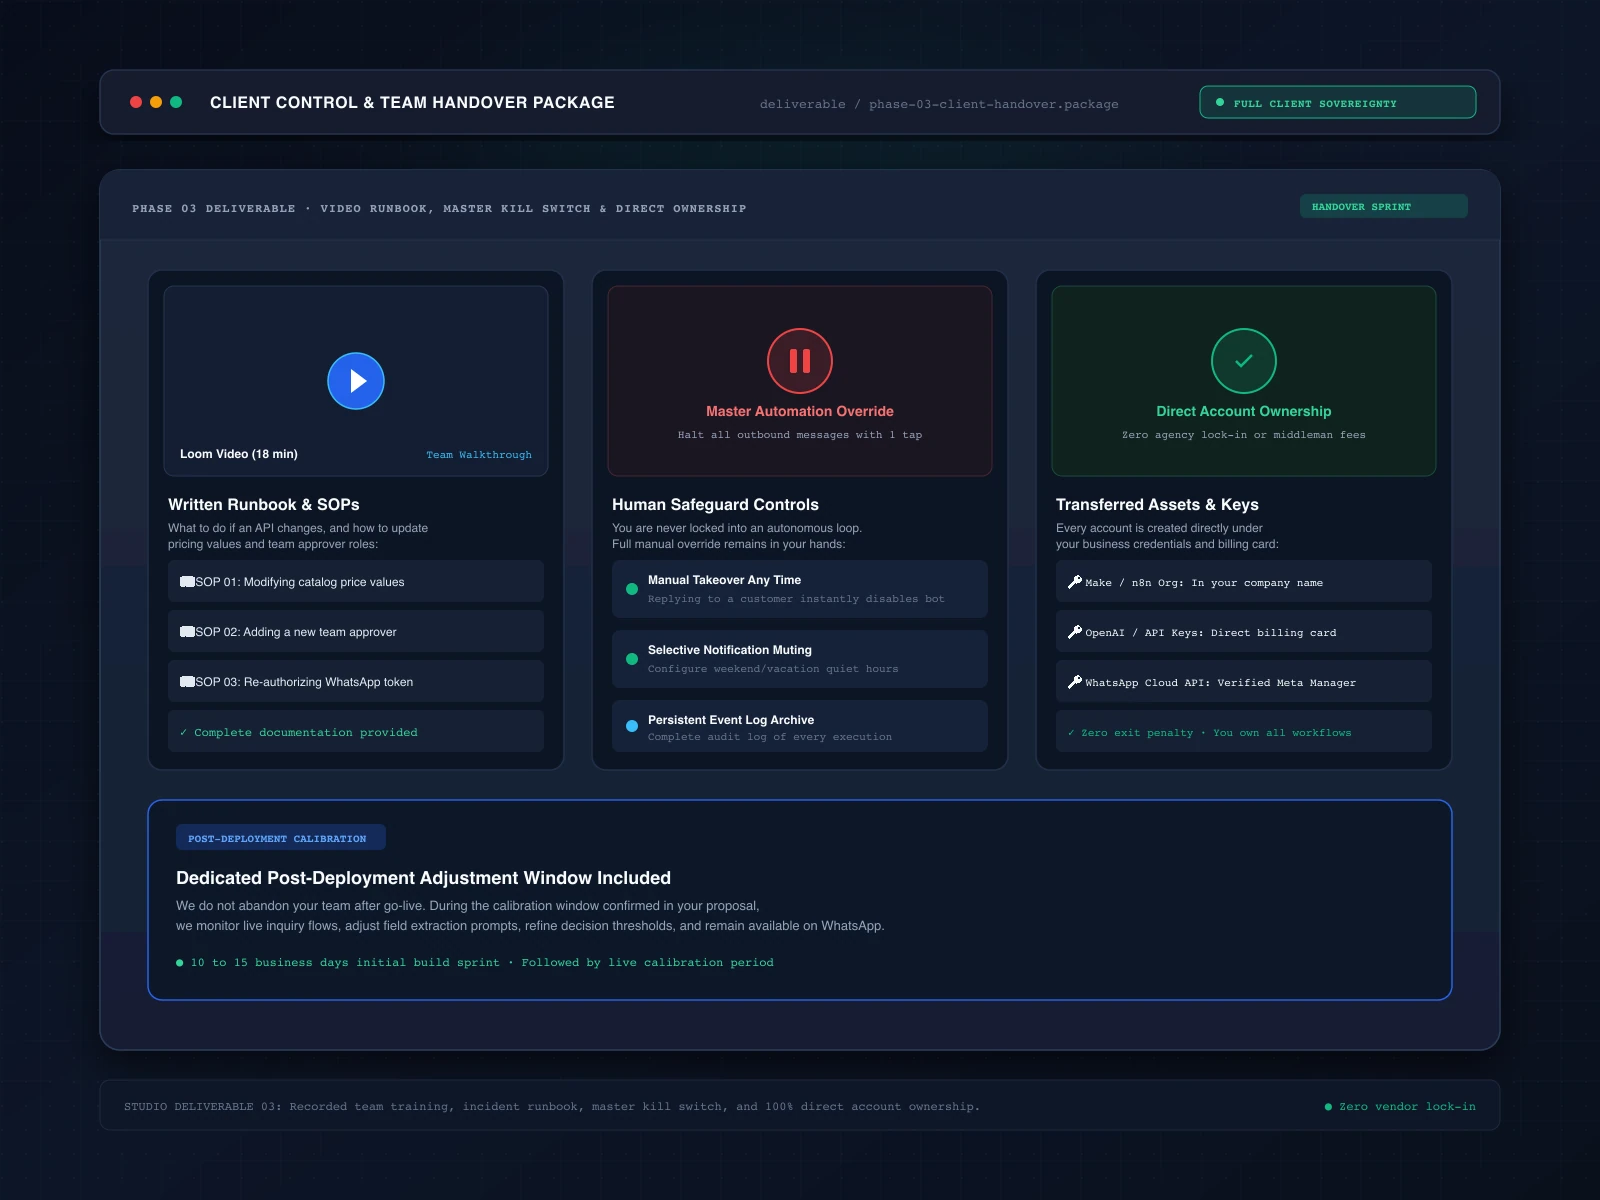Click key icon beside OpenAI / API Keys

(x=1075, y=632)
